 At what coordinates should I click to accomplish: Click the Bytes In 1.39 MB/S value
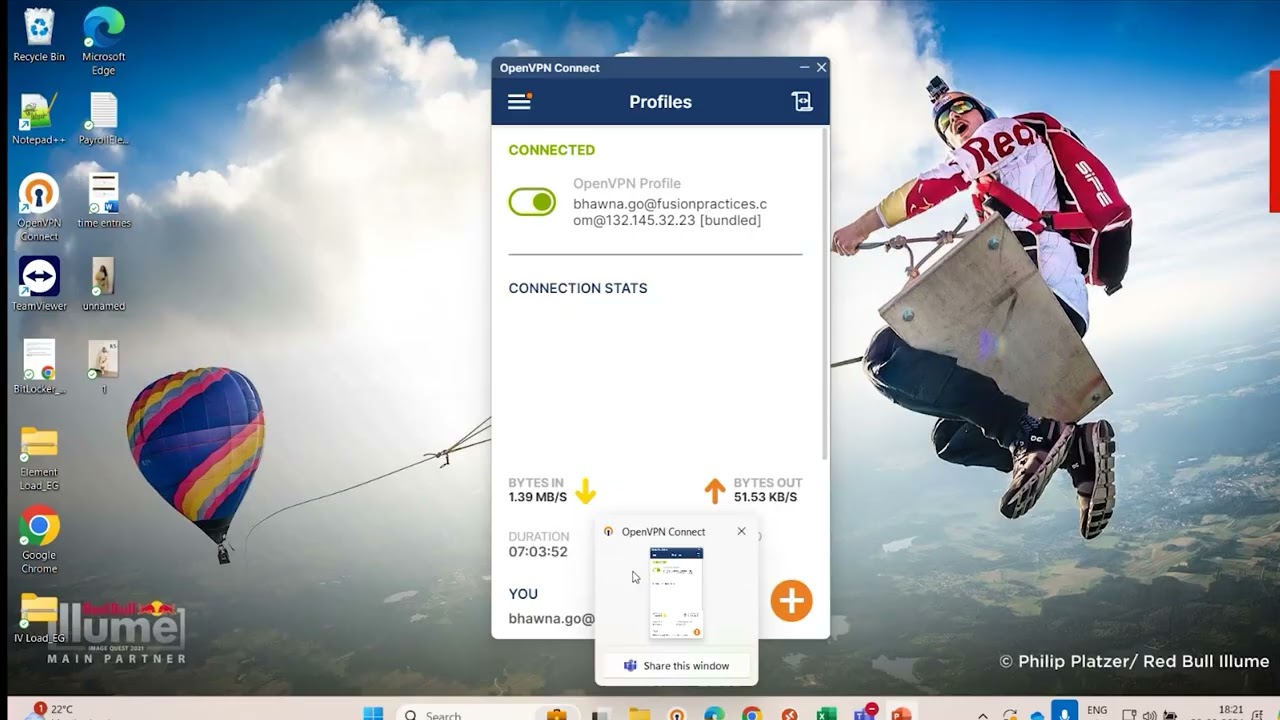click(537, 497)
